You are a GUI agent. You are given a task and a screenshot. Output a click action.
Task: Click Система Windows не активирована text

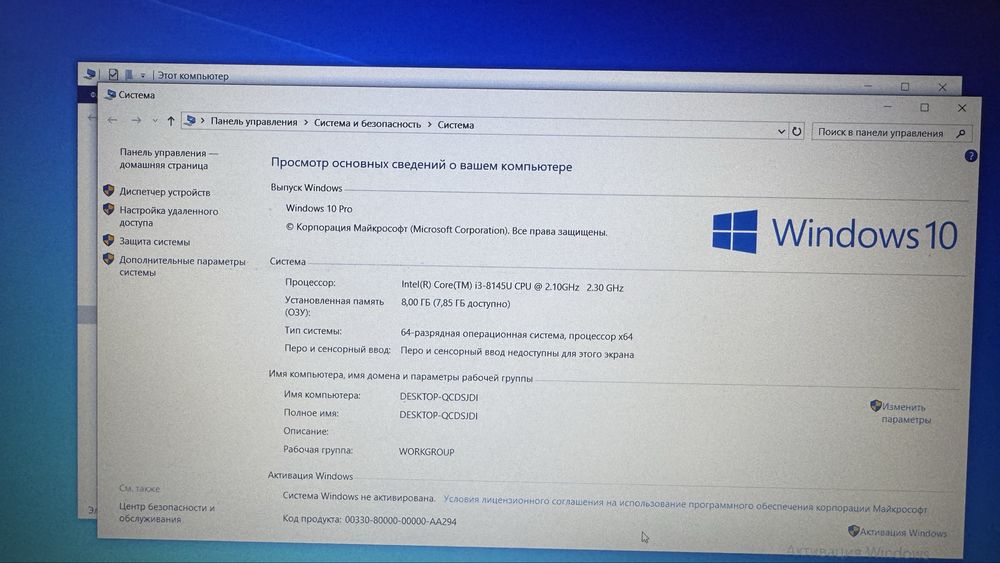click(x=359, y=497)
